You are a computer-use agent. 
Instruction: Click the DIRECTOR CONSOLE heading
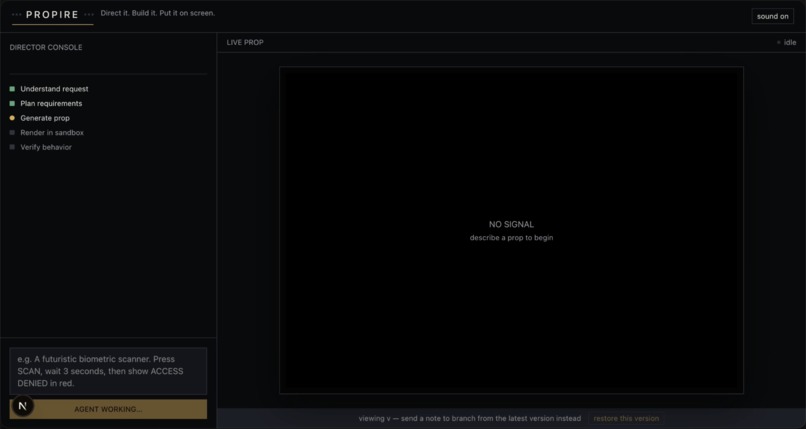point(46,47)
